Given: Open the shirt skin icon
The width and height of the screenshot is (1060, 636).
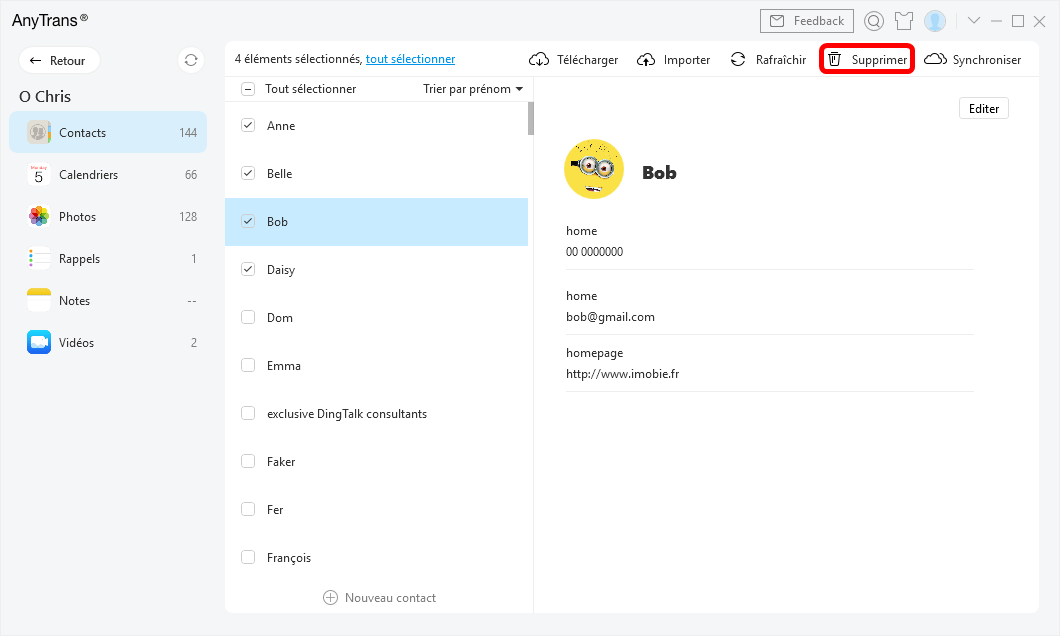Looking at the screenshot, I should pyautogui.click(x=904, y=21).
